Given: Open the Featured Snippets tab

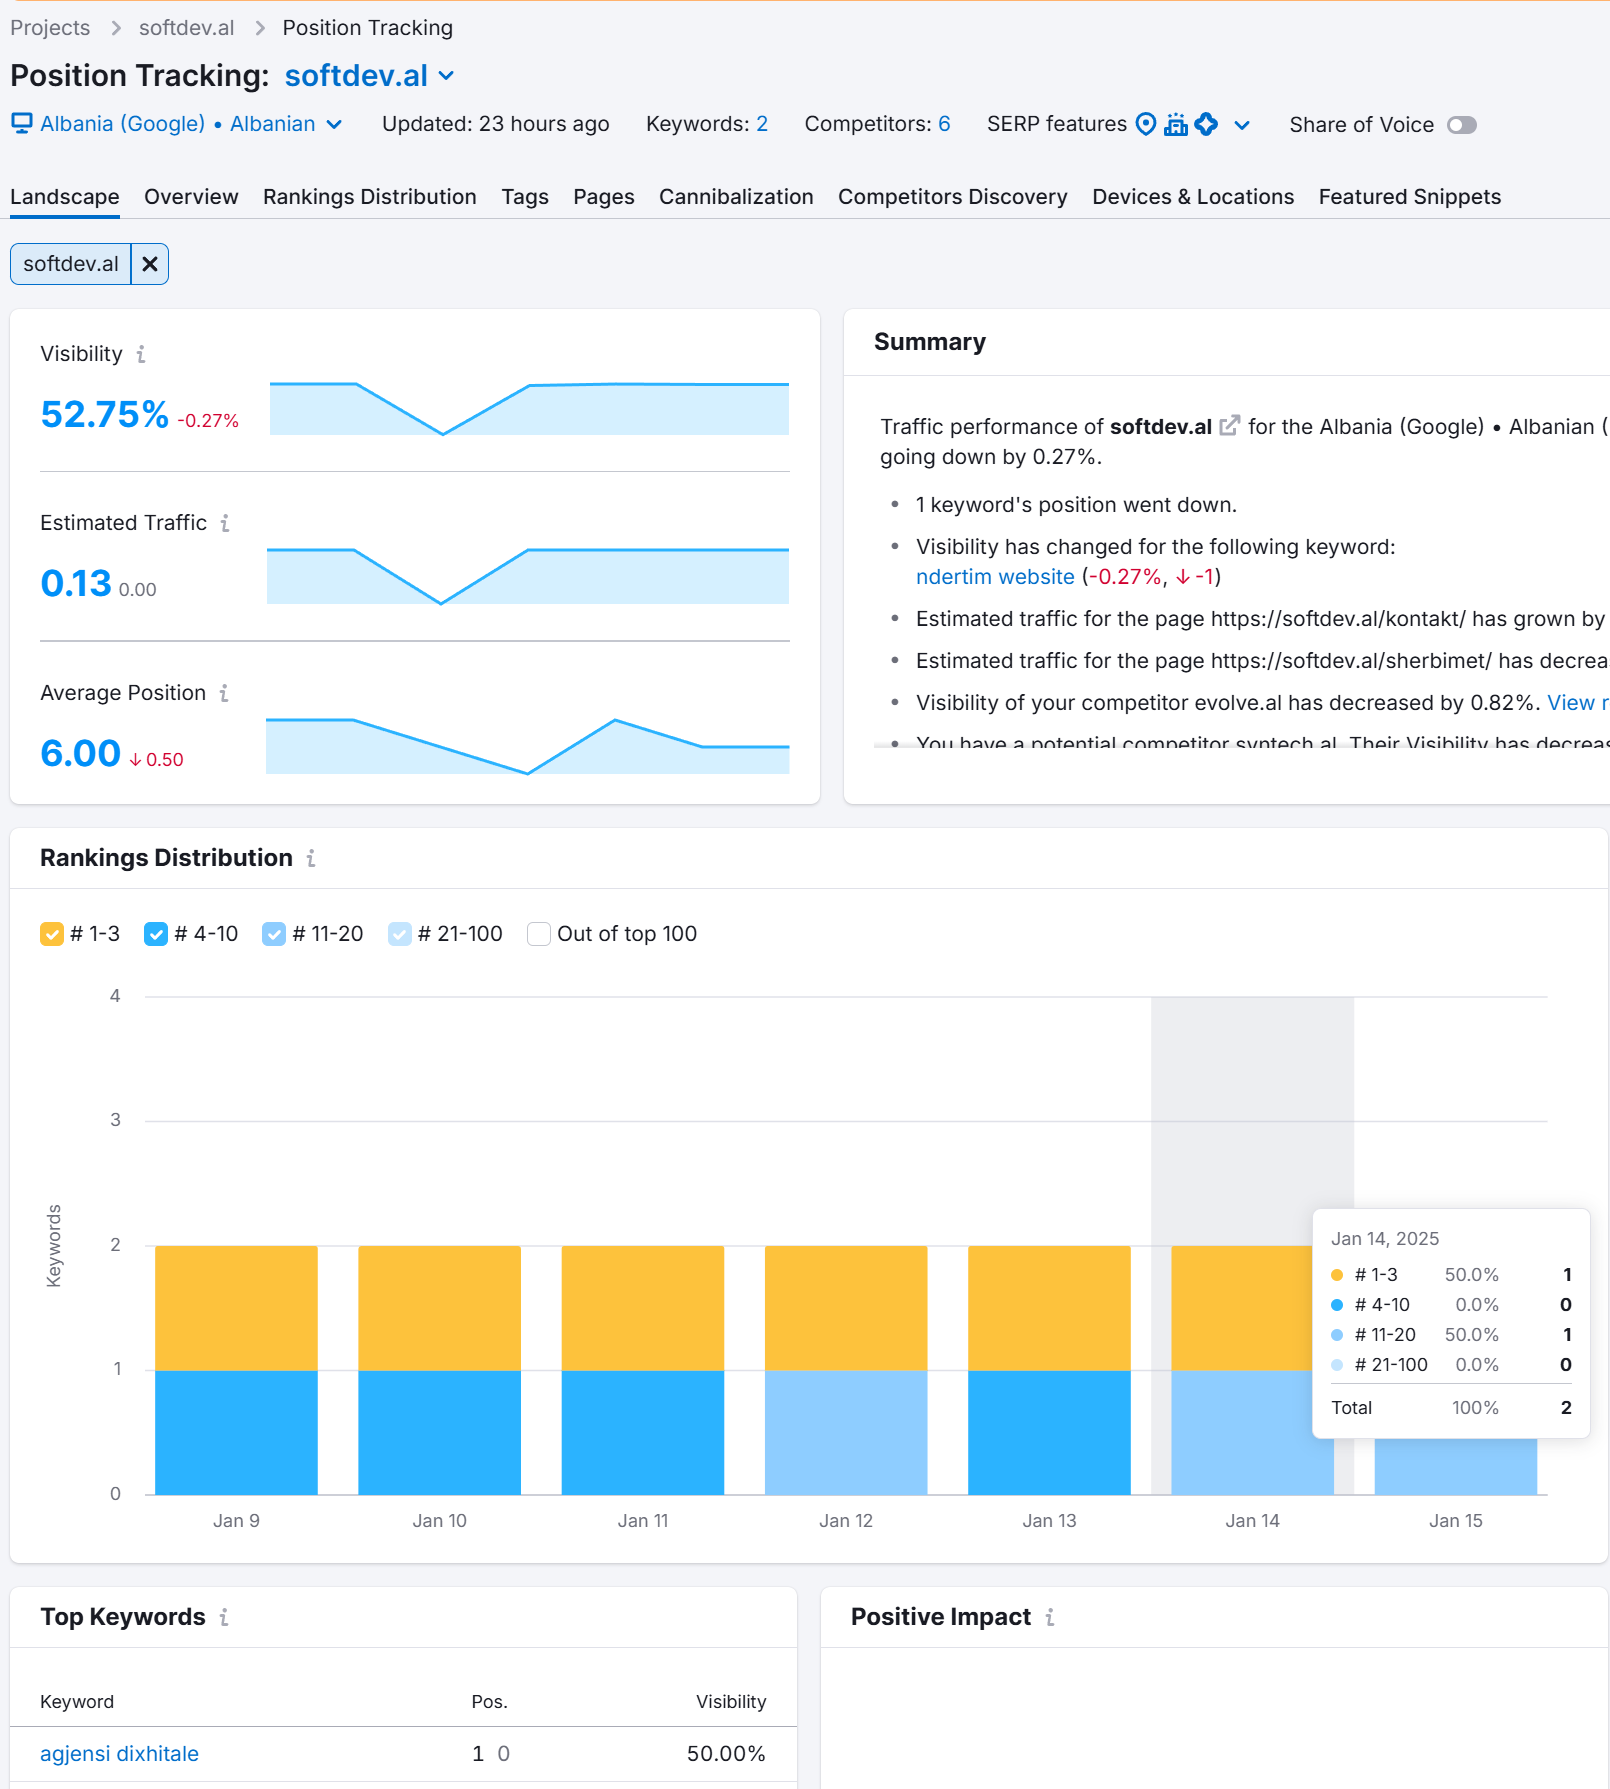Looking at the screenshot, I should tap(1410, 197).
